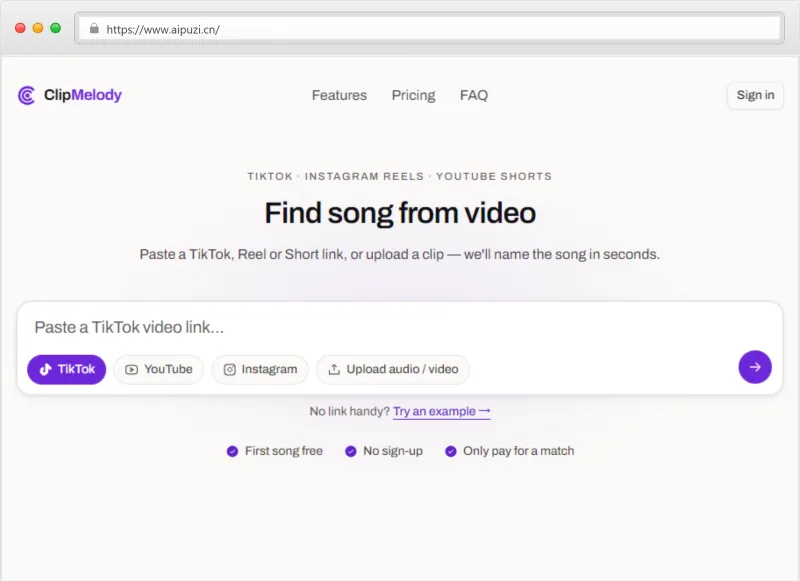
Task: Submit with the purple arrow button
Action: 755,367
